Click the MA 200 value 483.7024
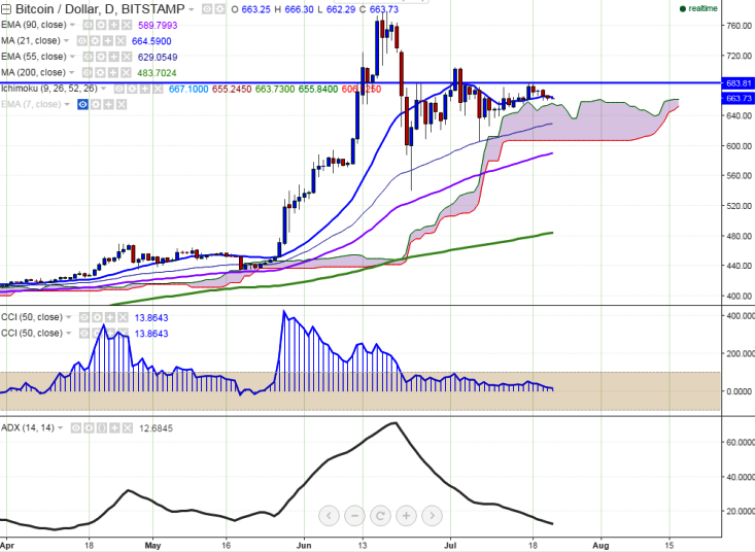The image size is (755, 552). coord(157,73)
